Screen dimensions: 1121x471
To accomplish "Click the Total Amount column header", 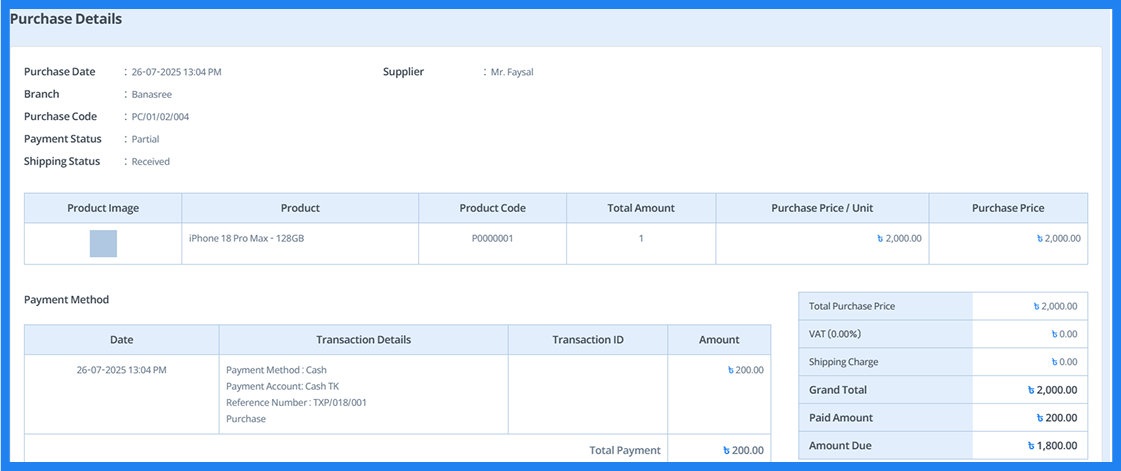I will click(641, 208).
